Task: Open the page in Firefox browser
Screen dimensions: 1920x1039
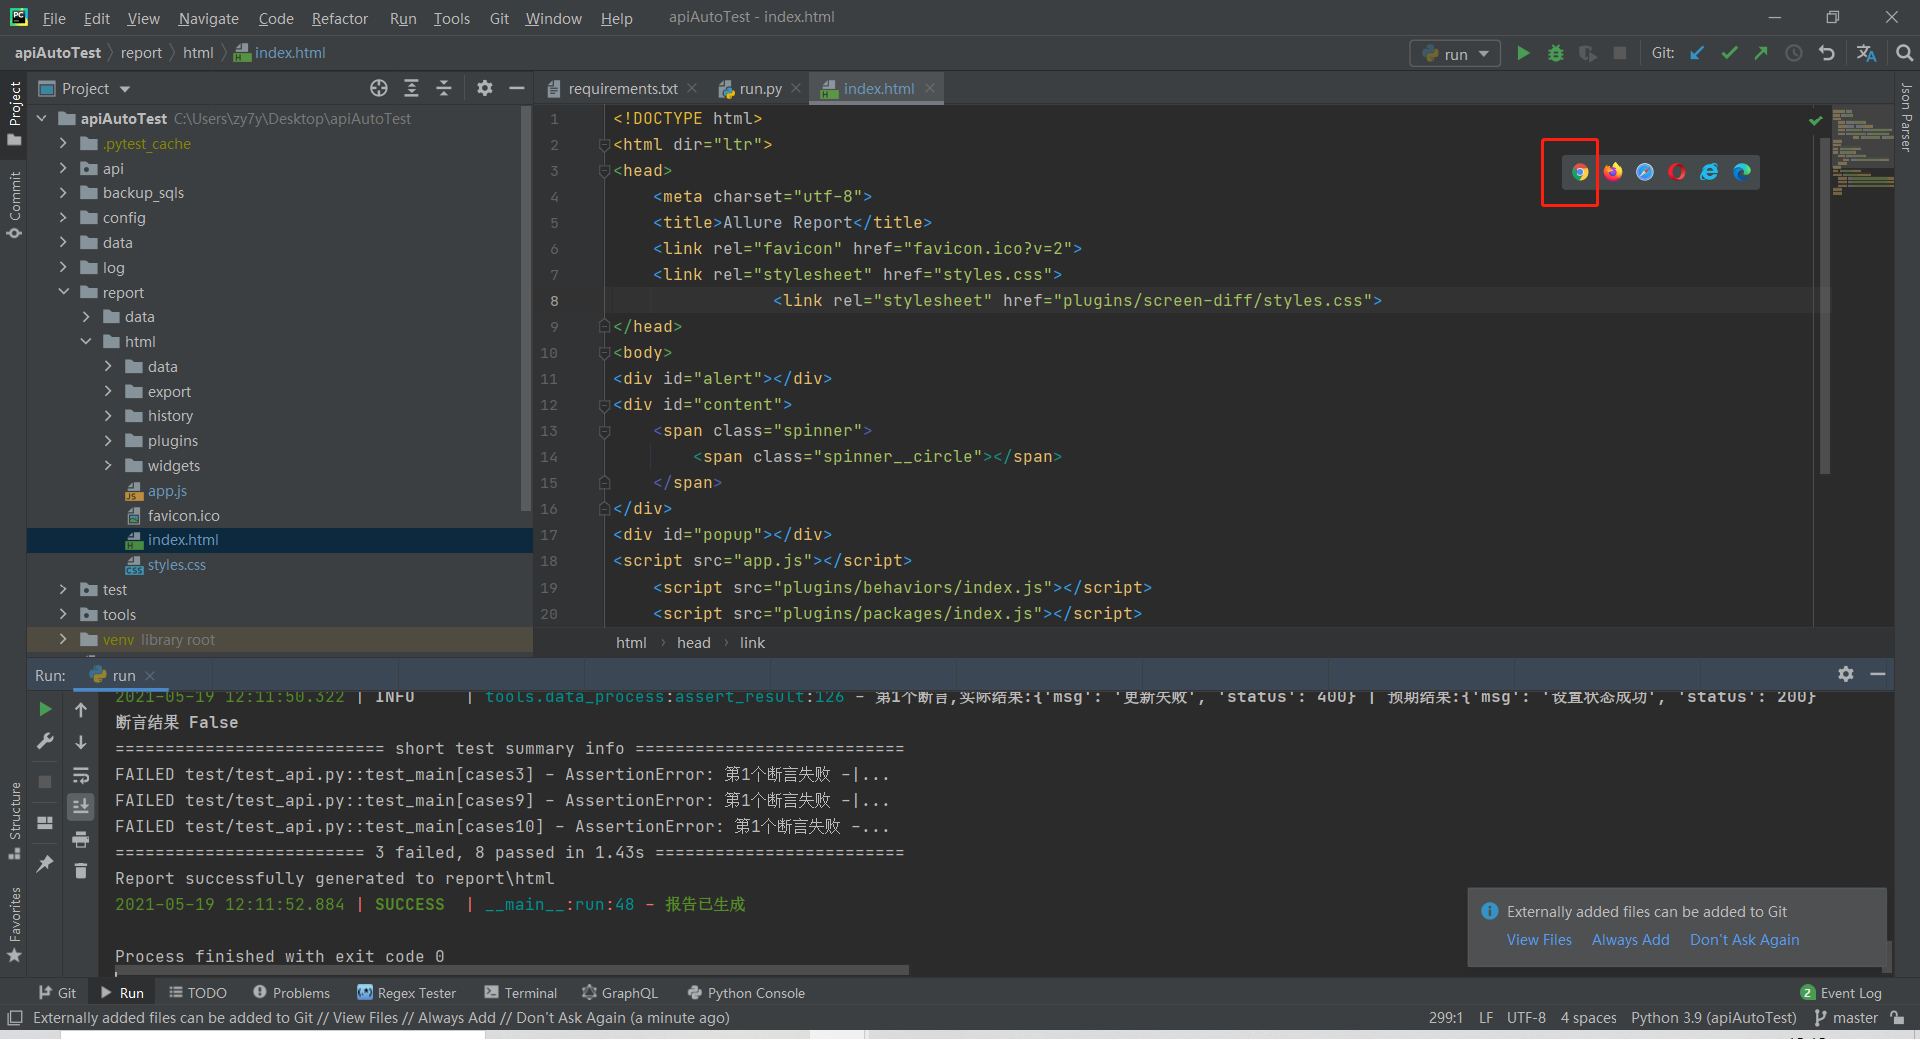Action: [1612, 172]
